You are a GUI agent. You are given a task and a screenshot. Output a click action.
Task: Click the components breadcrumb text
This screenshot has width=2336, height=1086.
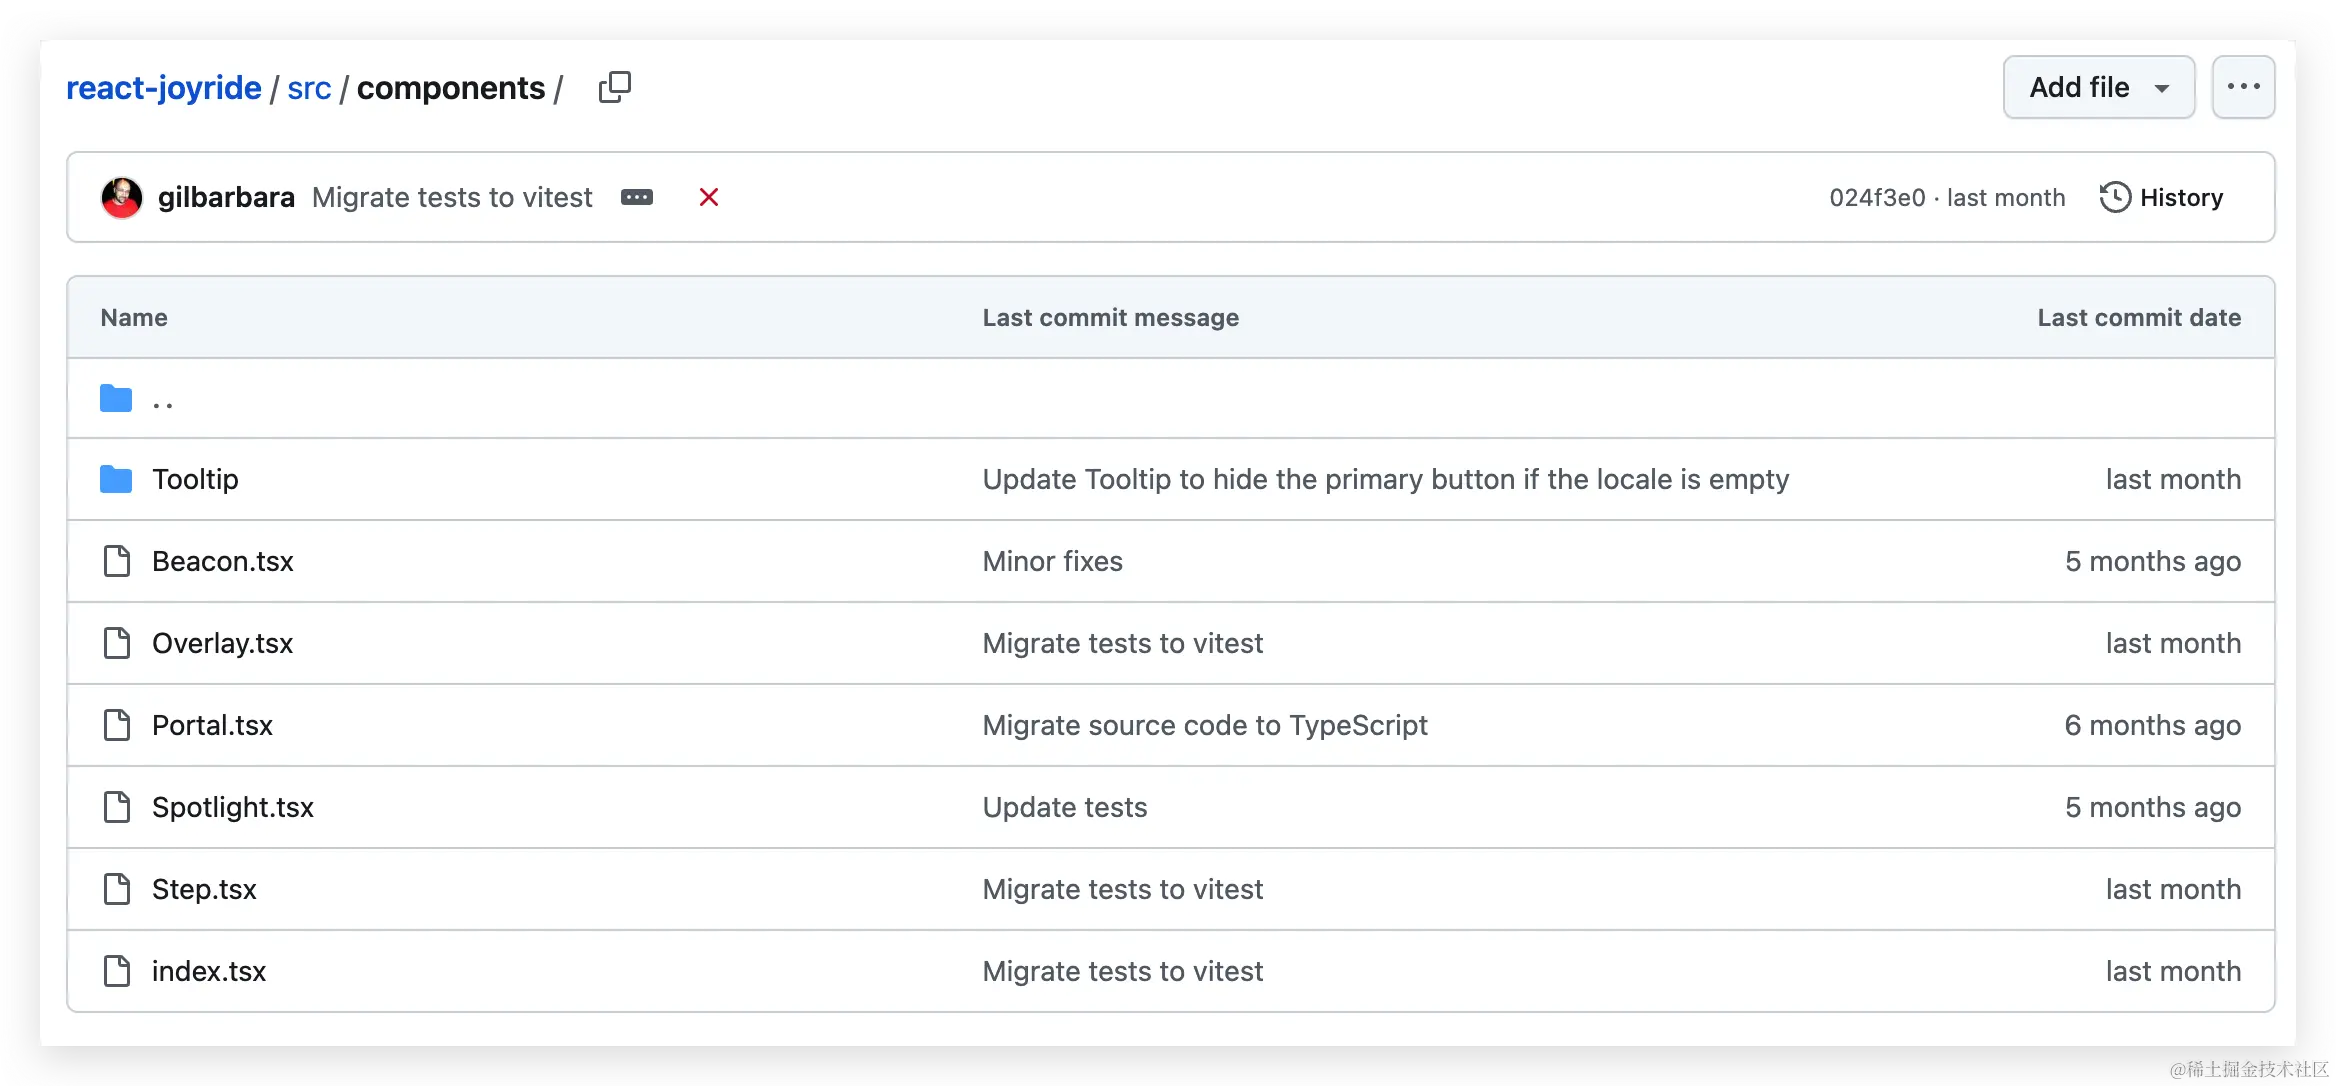click(451, 88)
